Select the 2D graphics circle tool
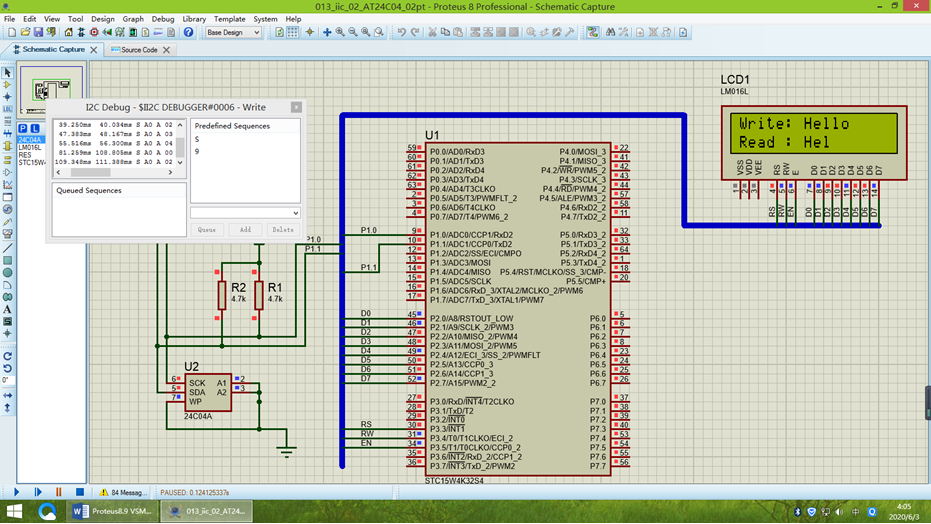 pyautogui.click(x=7, y=272)
